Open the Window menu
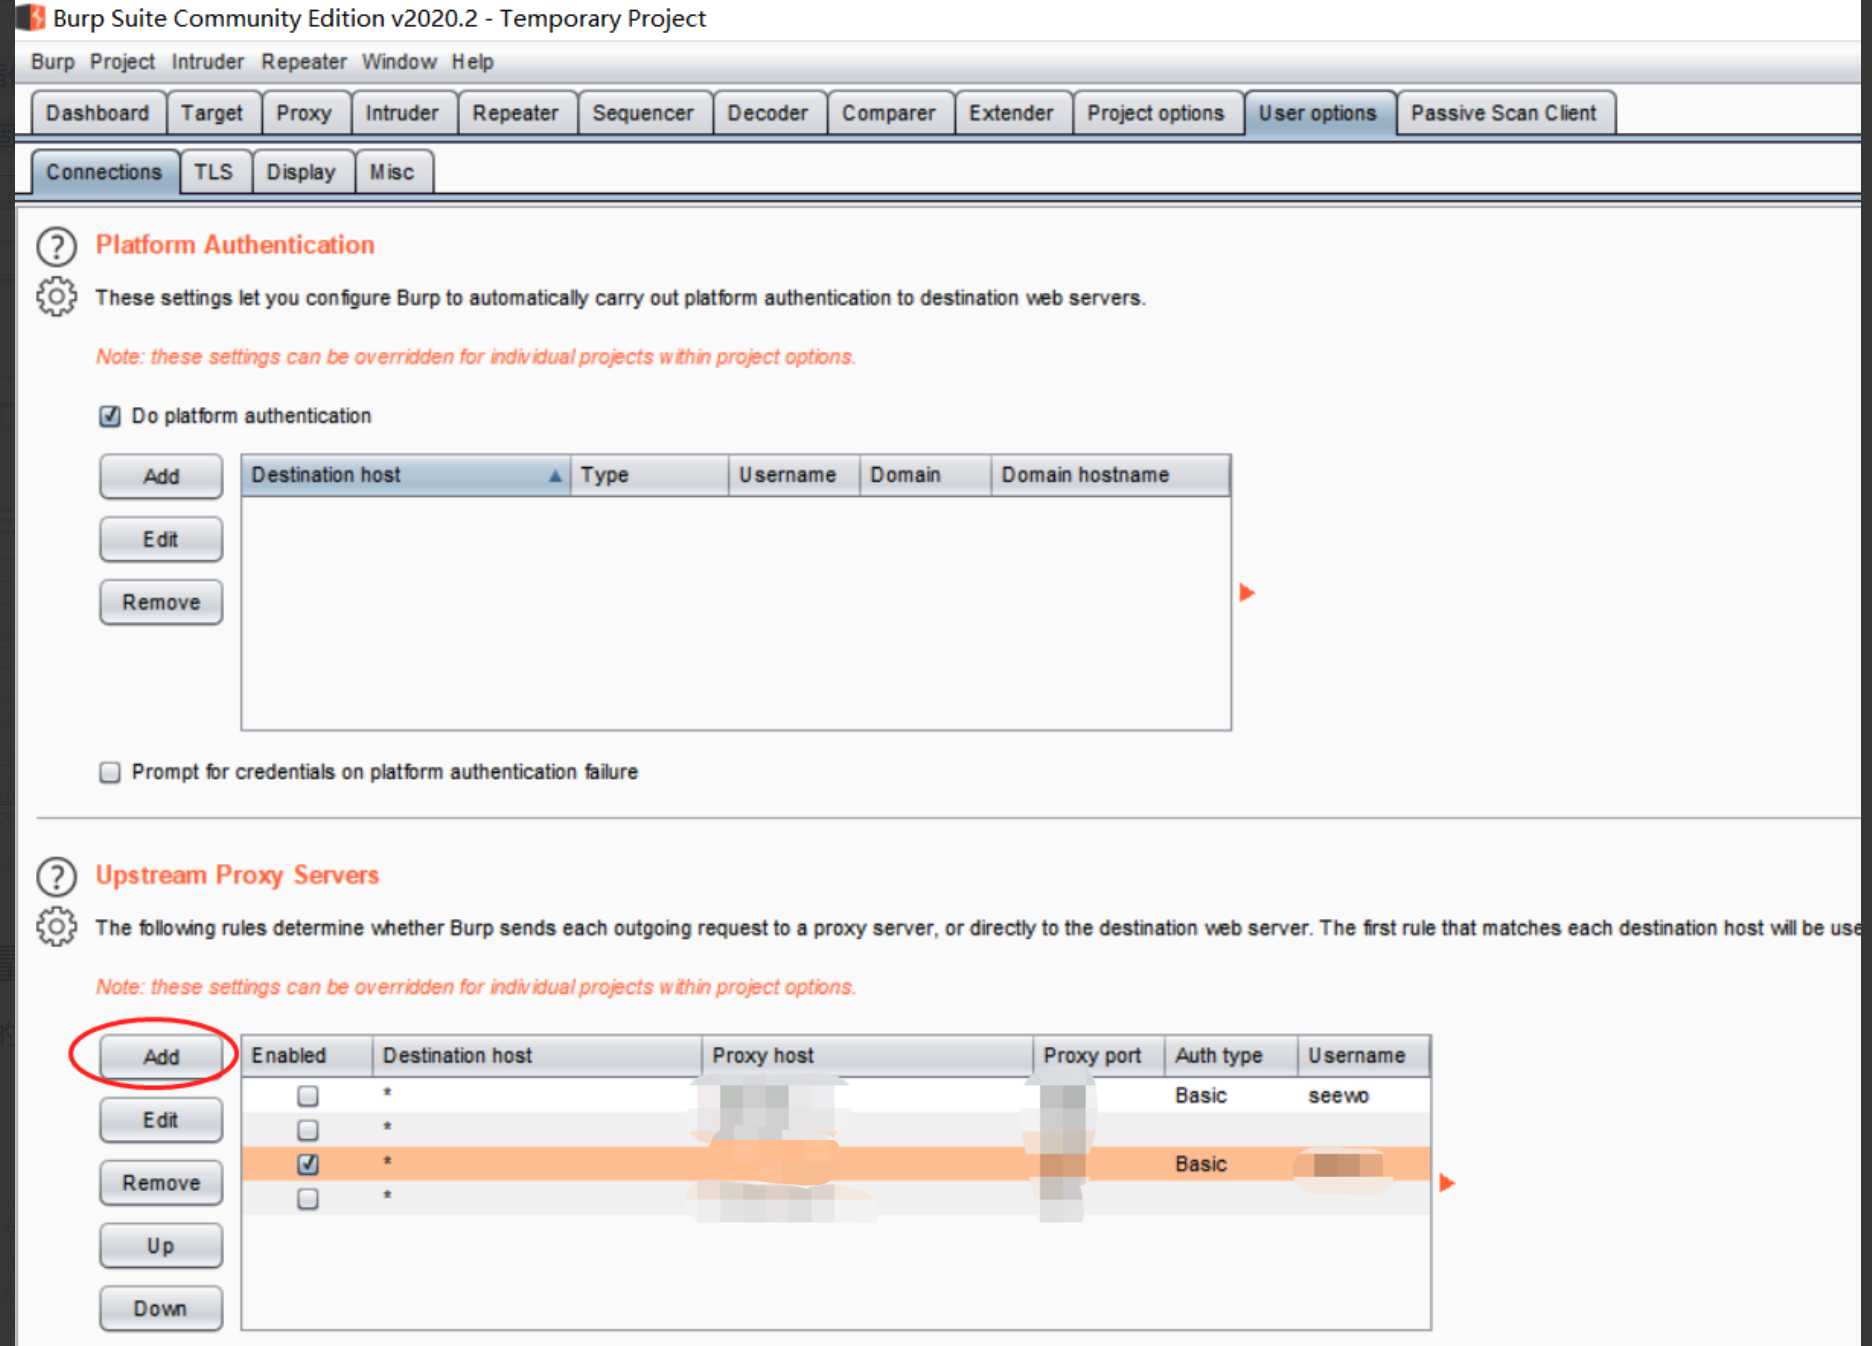Screen dimensions: 1872x1346 (x=399, y=62)
